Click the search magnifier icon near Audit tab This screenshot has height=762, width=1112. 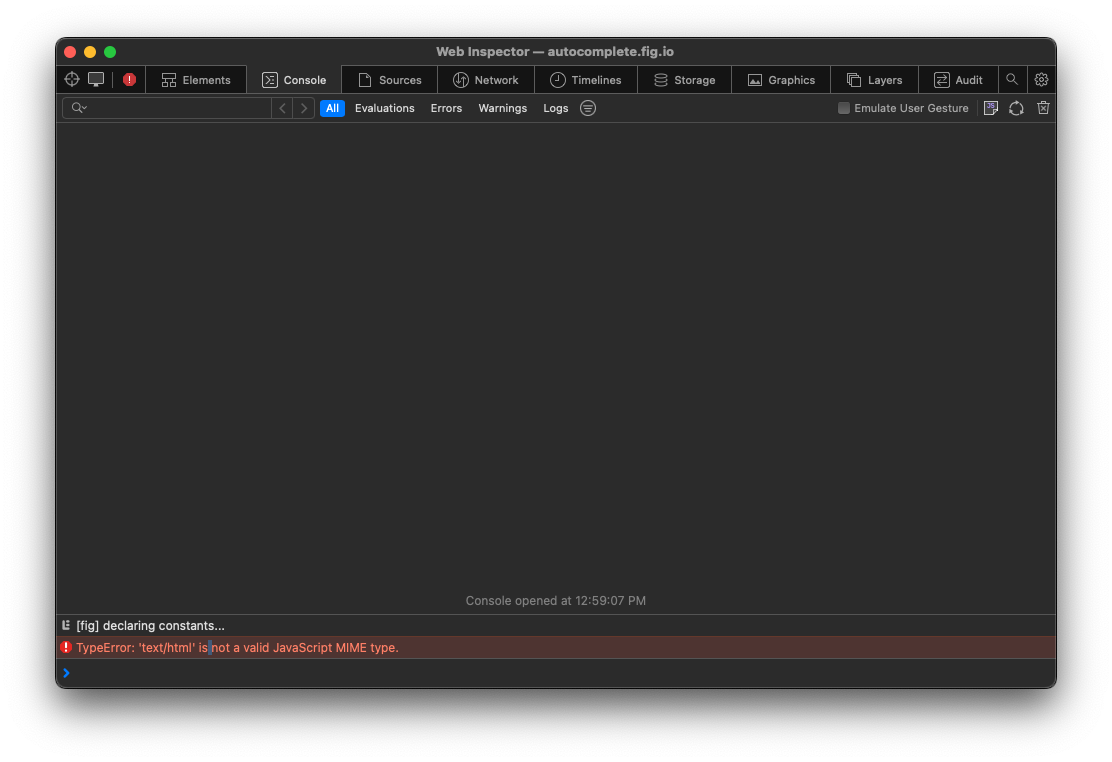click(1012, 79)
